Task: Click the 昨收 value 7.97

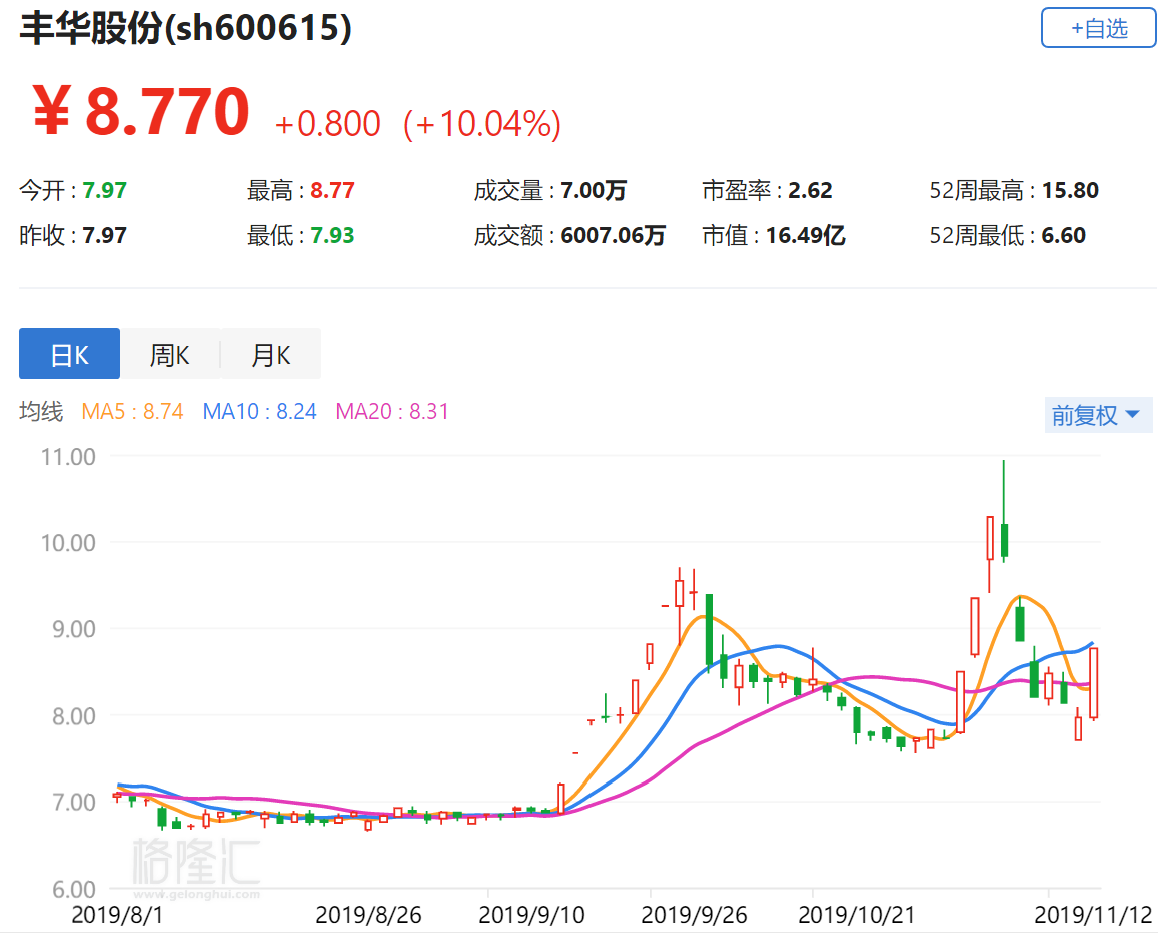Action: point(104,236)
